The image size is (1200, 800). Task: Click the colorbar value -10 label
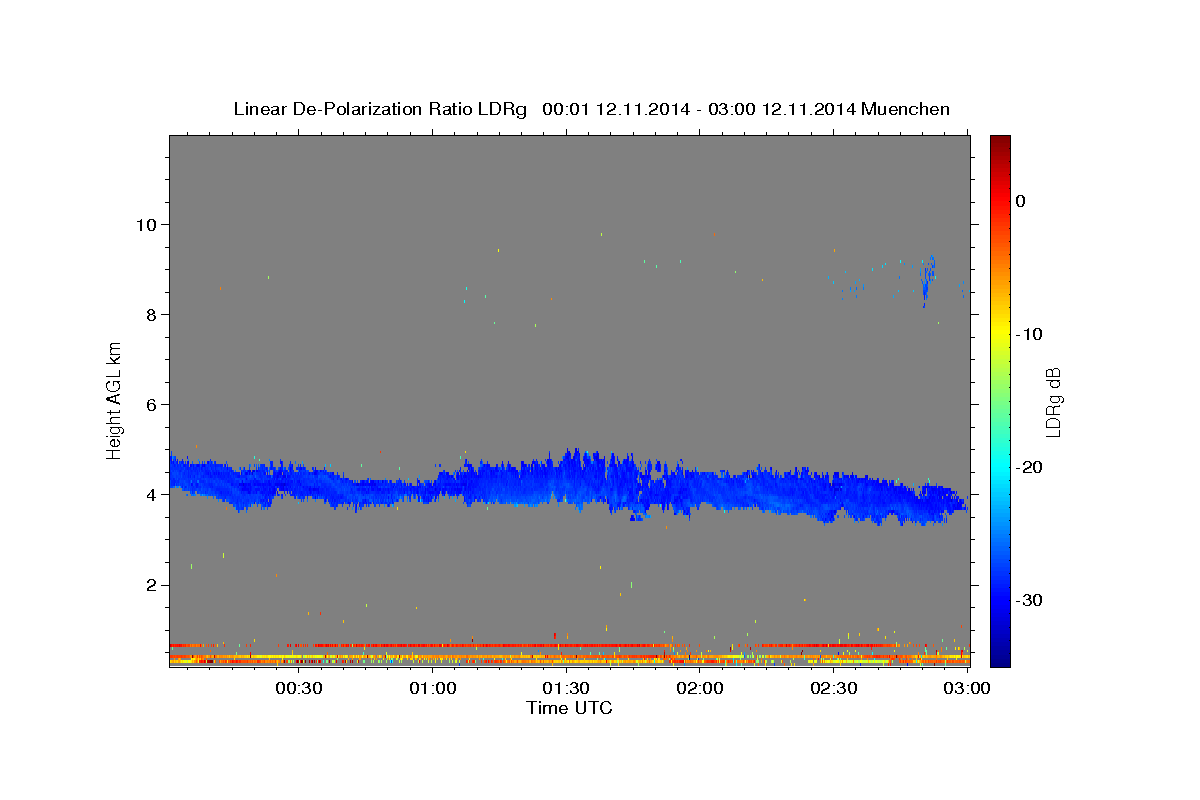[x=1029, y=334]
